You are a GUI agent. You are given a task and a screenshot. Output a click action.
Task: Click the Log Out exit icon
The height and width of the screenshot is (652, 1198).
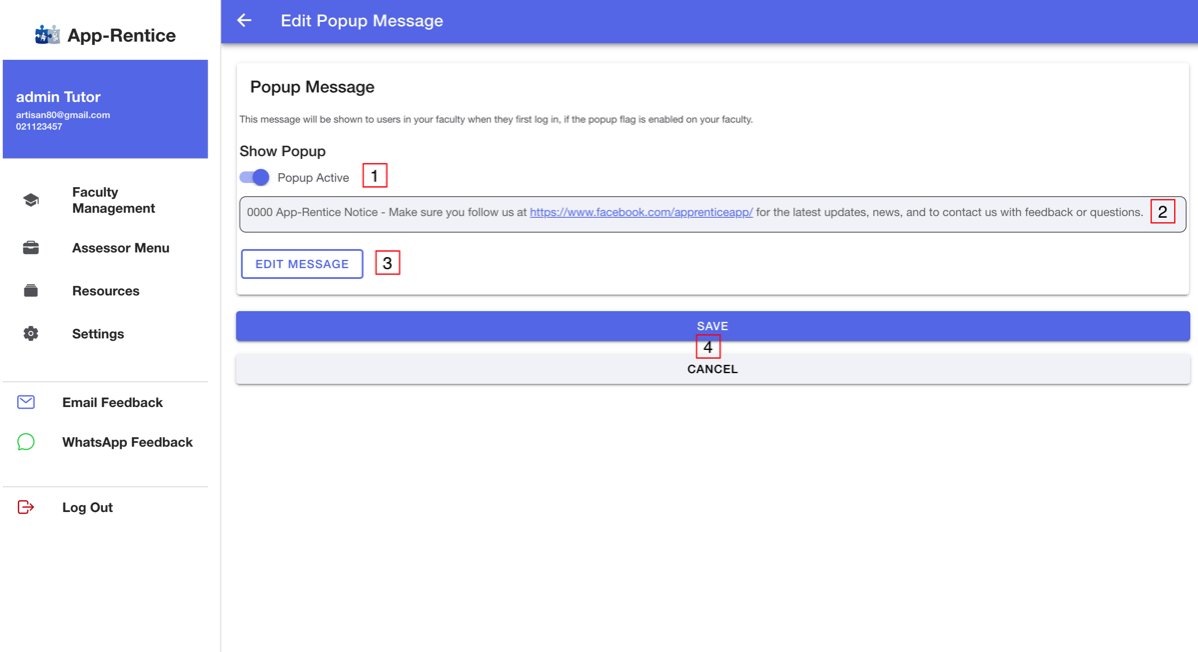(26, 507)
